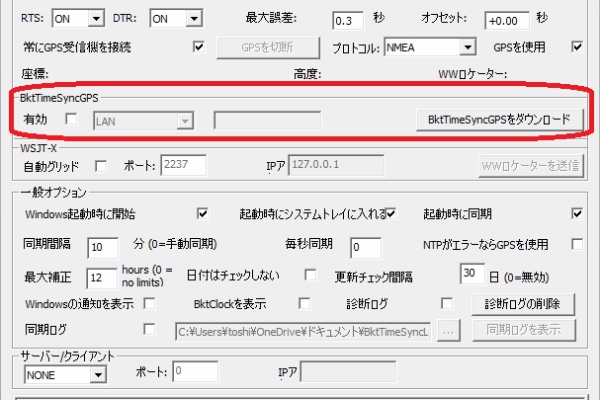Screen dimensions: 600x400
Task: Toggle GPSを使用 checkbox
Action: (576, 46)
